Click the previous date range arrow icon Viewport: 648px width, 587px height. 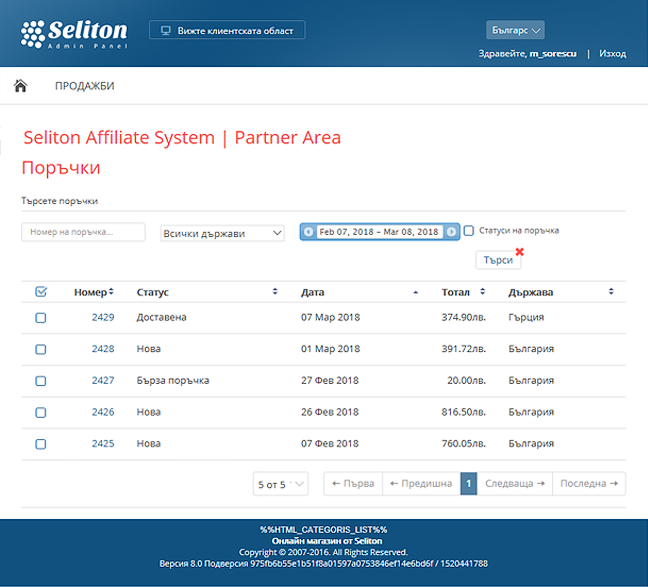pos(308,232)
